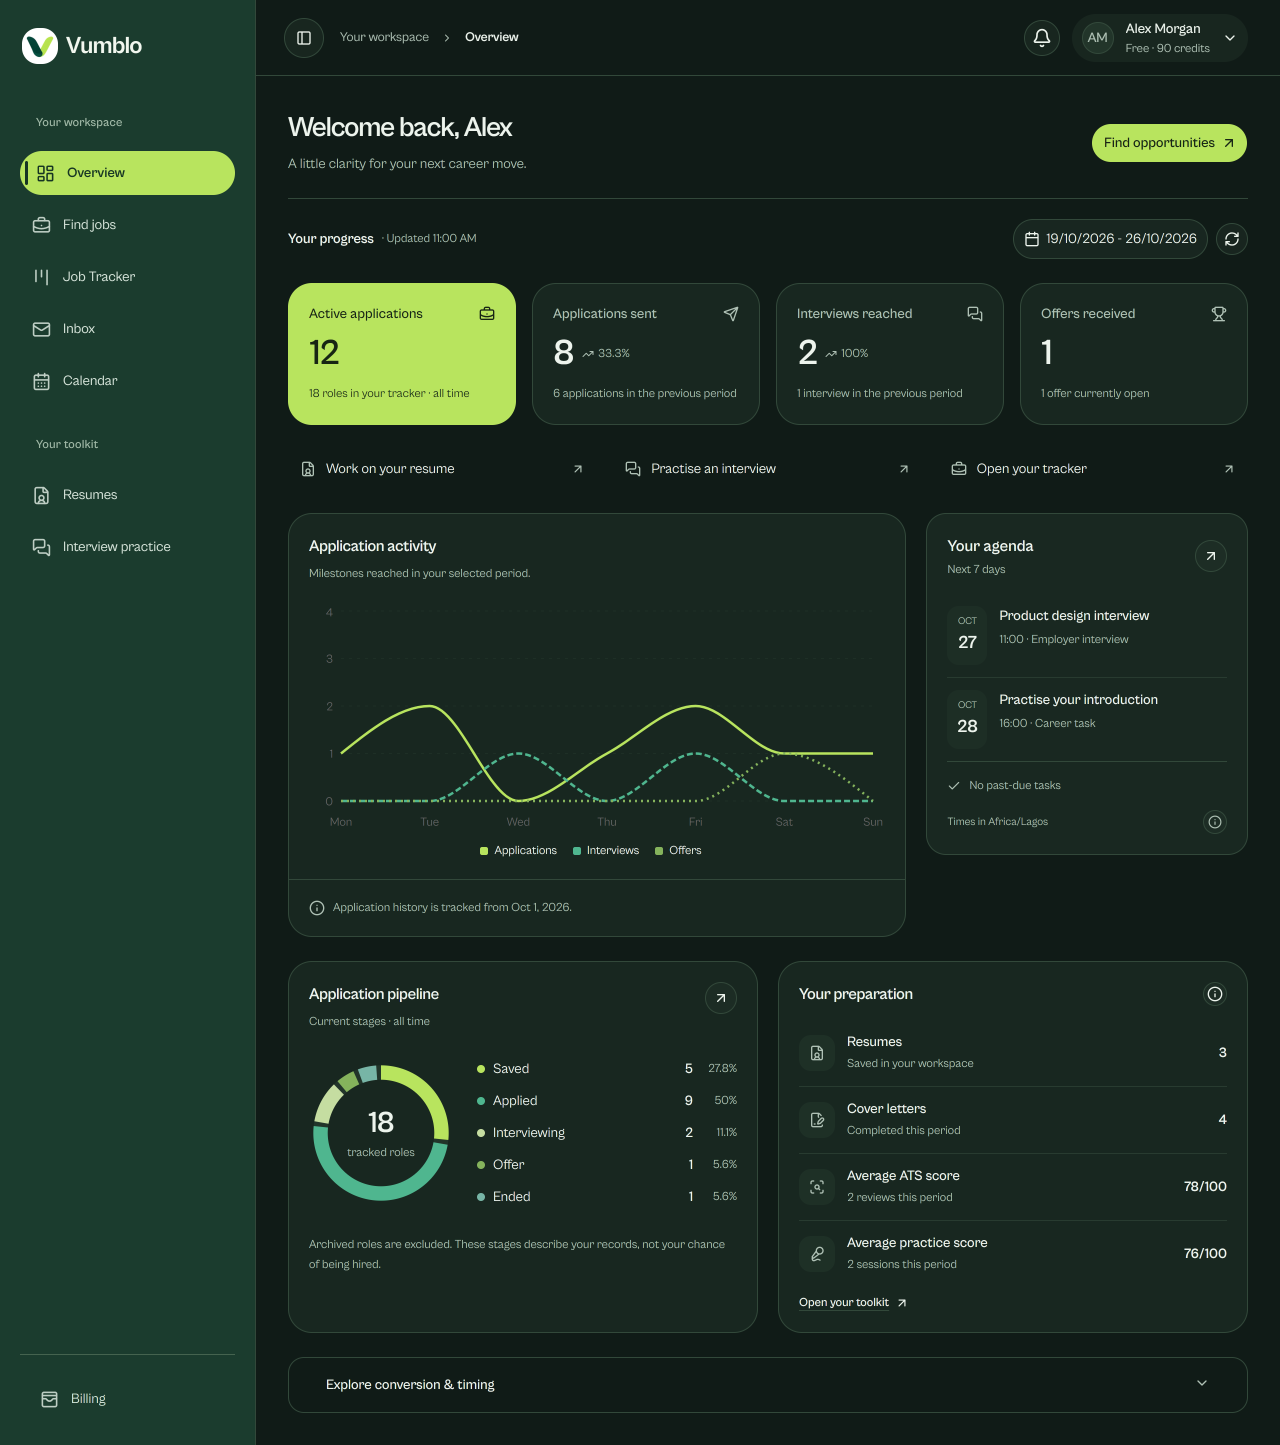Click Work on your resume link
The image size is (1280, 1445).
coord(442,469)
